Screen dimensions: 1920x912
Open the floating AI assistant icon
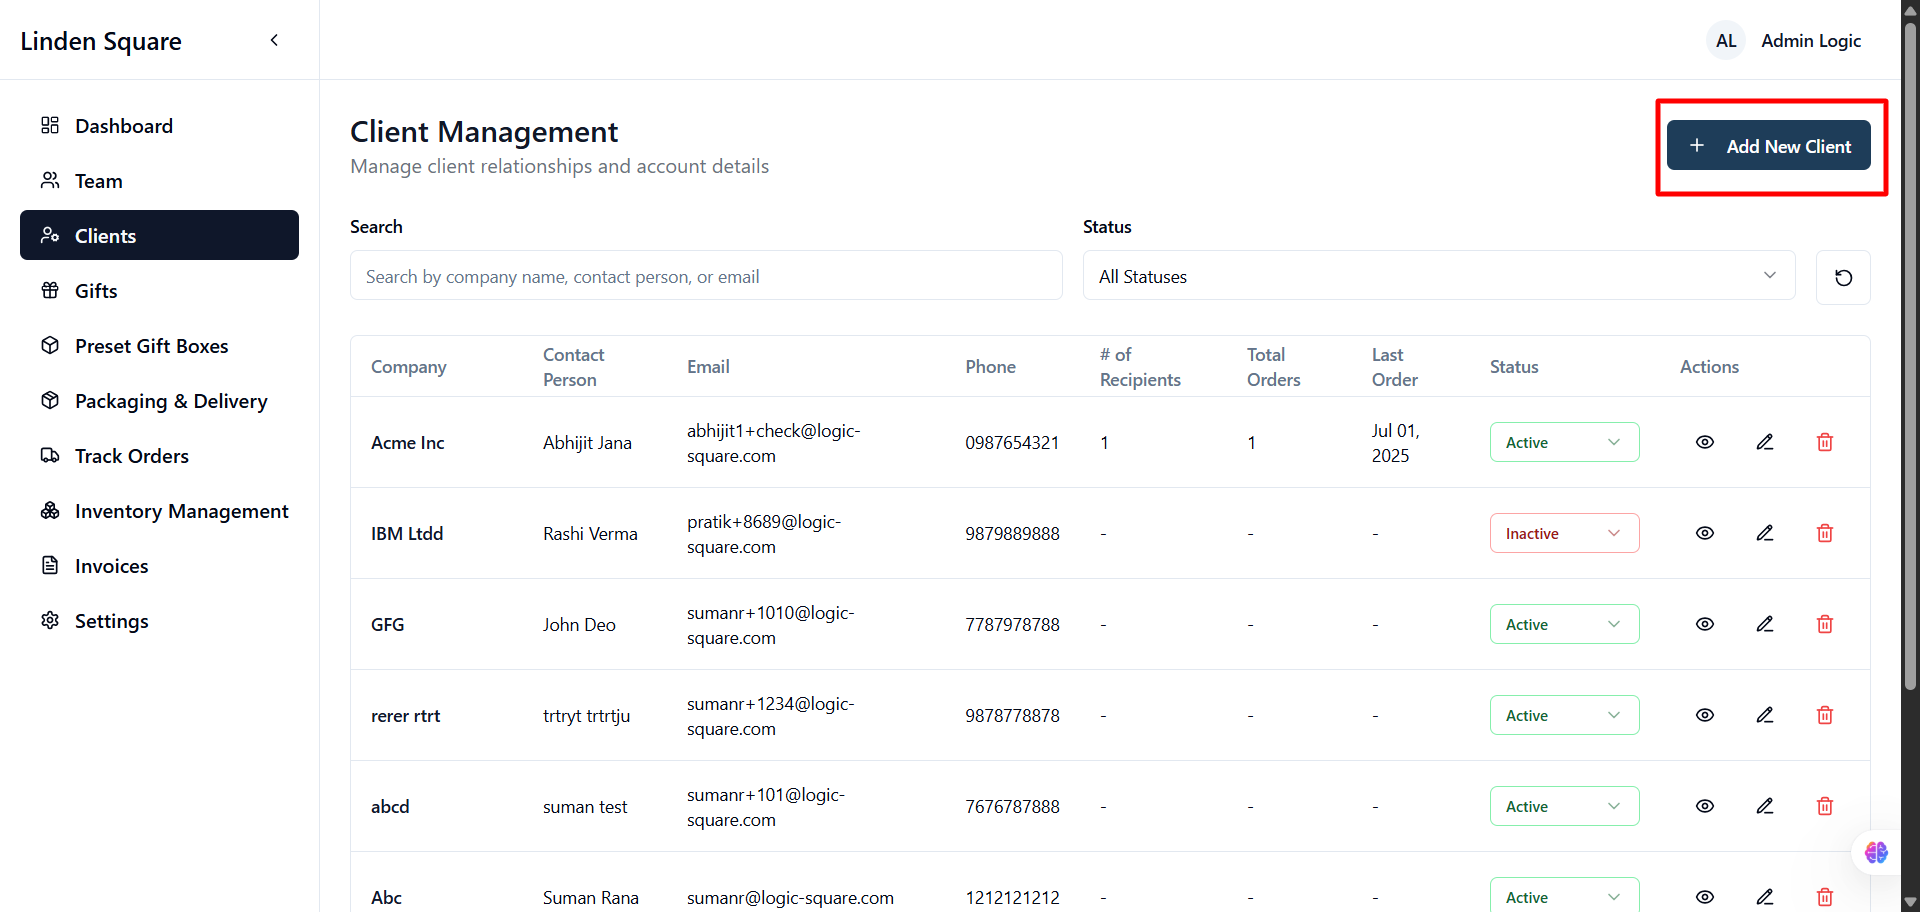coord(1876,852)
